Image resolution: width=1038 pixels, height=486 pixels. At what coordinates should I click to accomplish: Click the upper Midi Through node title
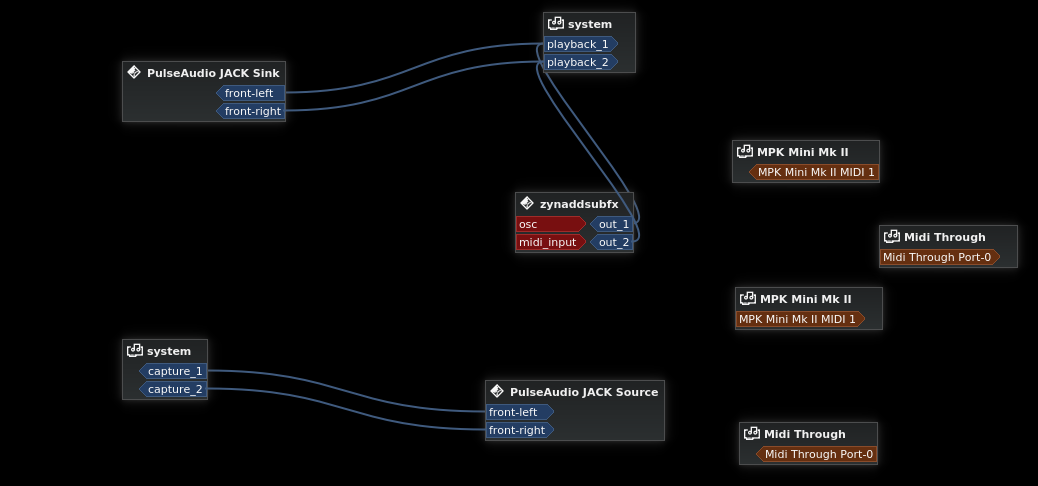pyautogui.click(x=945, y=237)
